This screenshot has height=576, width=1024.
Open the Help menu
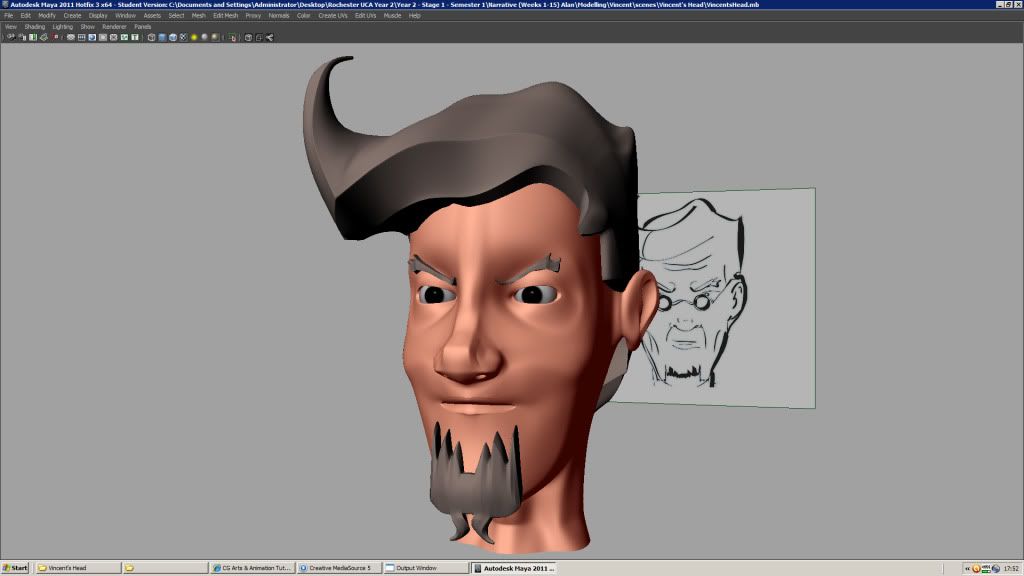click(x=415, y=16)
